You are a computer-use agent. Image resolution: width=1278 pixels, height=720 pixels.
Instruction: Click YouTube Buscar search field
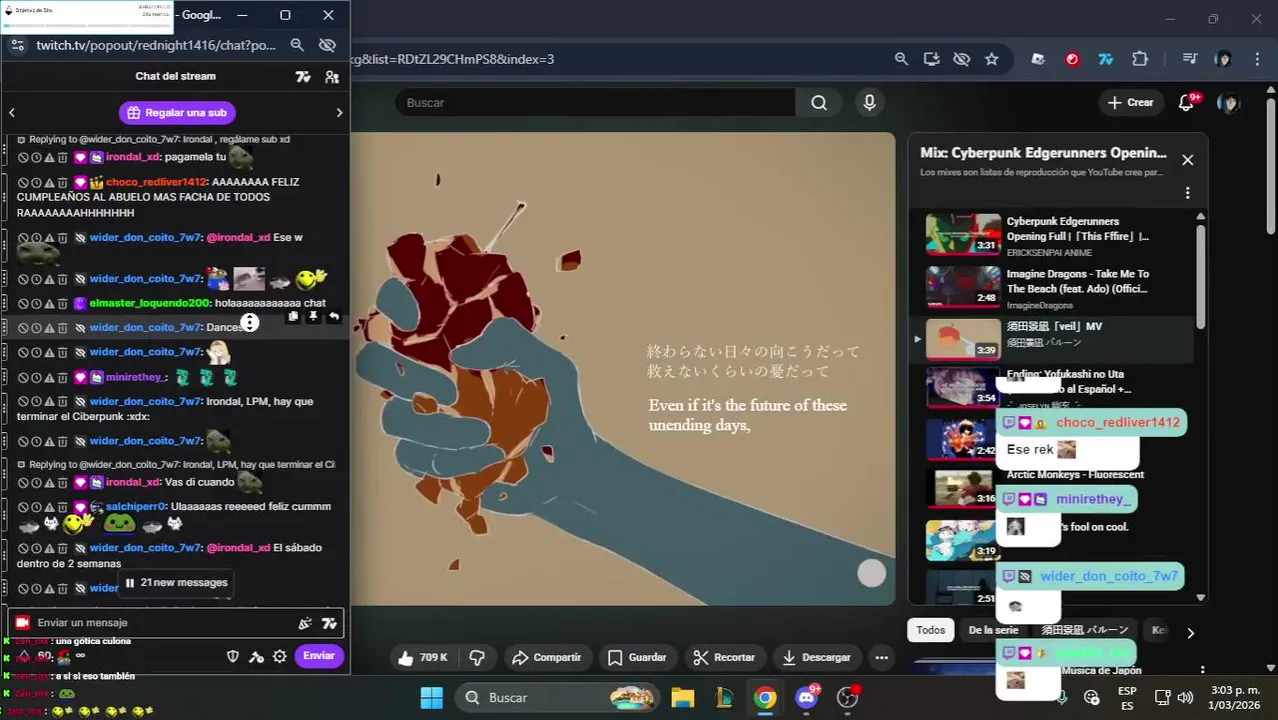[595, 102]
